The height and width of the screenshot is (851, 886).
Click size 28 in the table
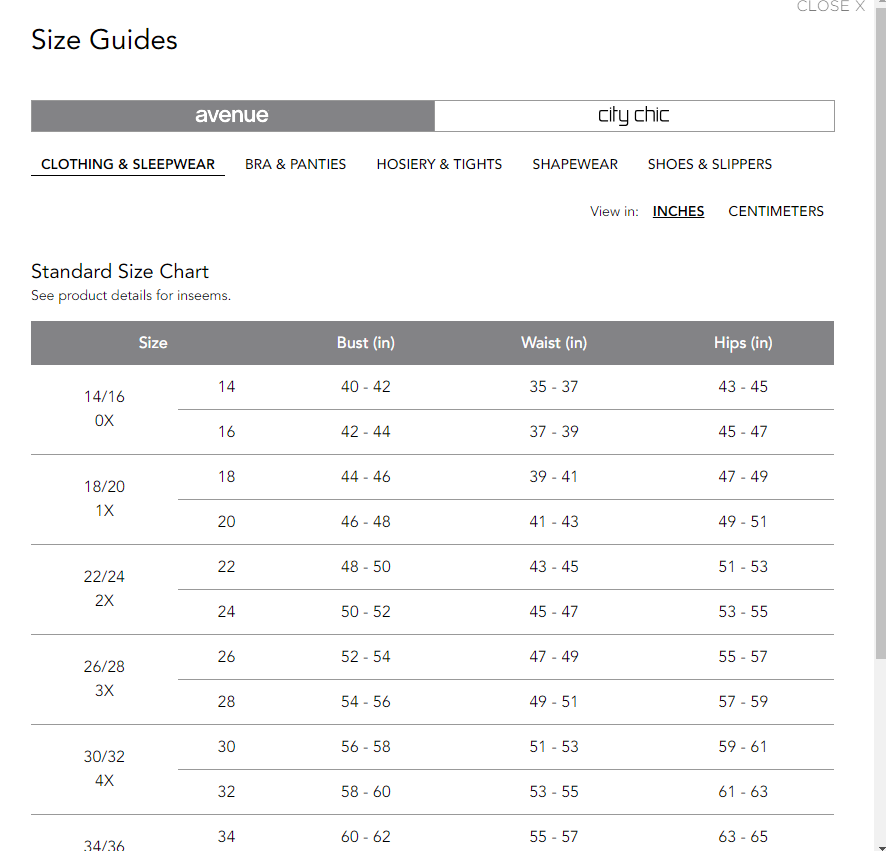tap(227, 702)
